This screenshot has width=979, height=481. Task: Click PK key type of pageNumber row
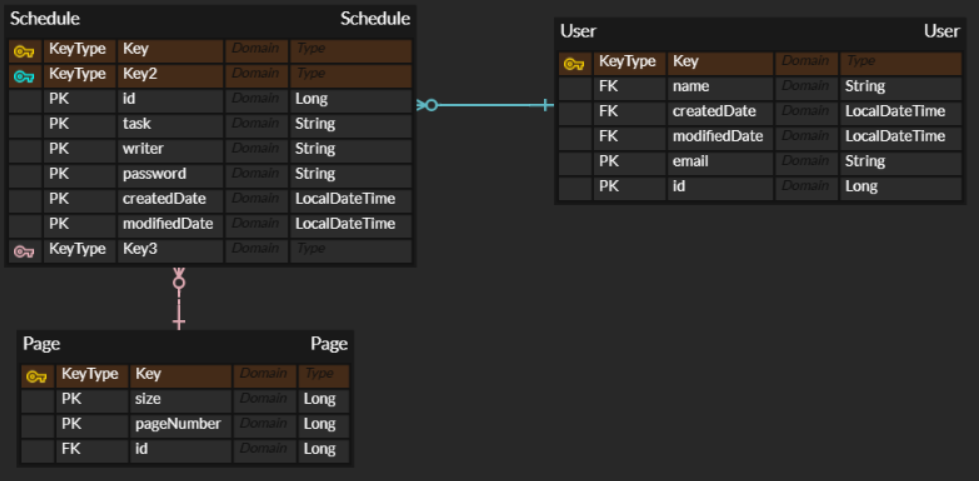(92, 426)
